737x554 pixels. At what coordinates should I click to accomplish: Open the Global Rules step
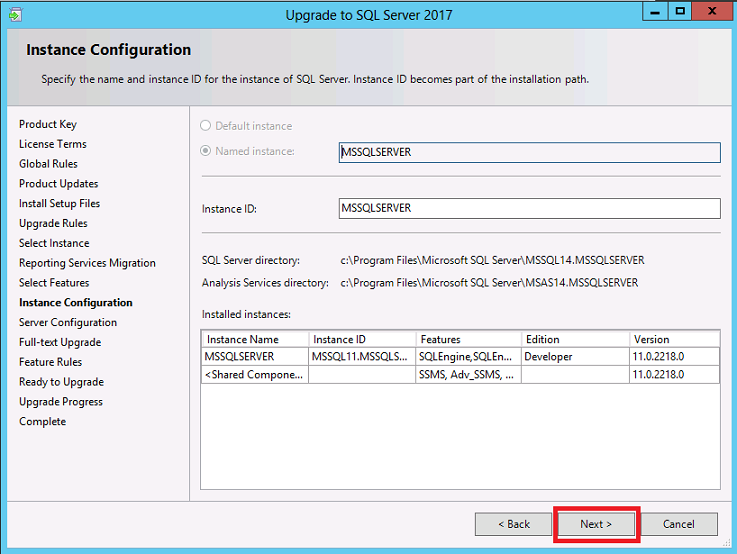[x=48, y=164]
